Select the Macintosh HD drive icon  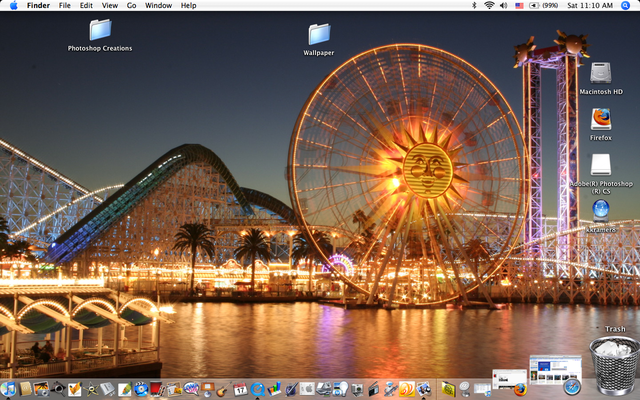(x=601, y=73)
